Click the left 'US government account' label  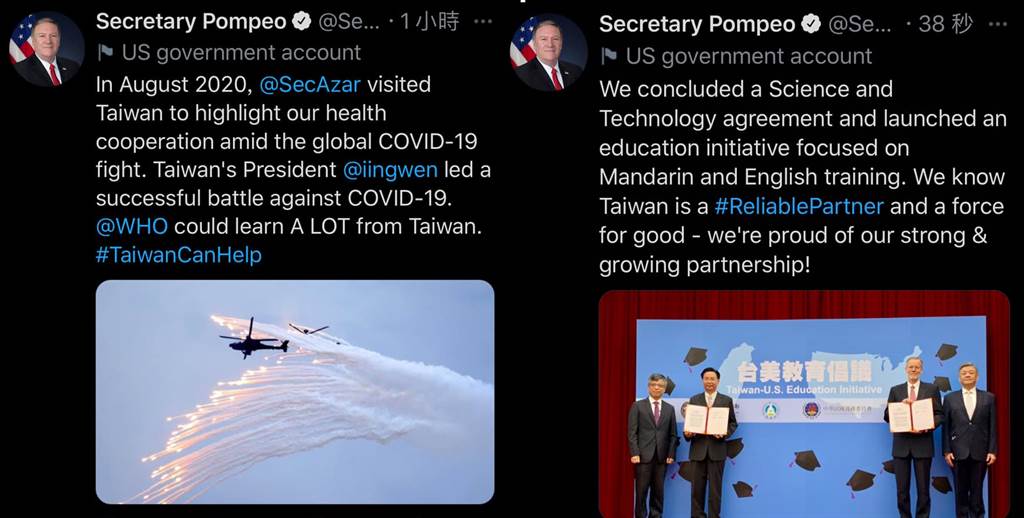click(241, 52)
